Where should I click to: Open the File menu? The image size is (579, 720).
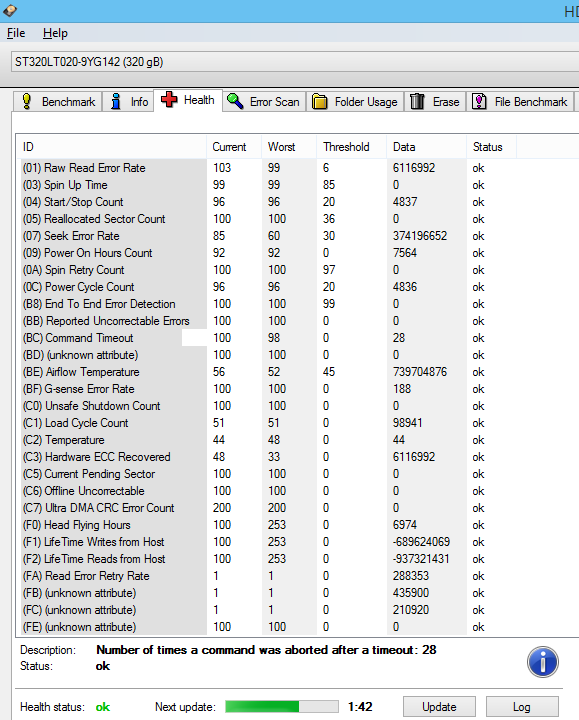click(16, 33)
